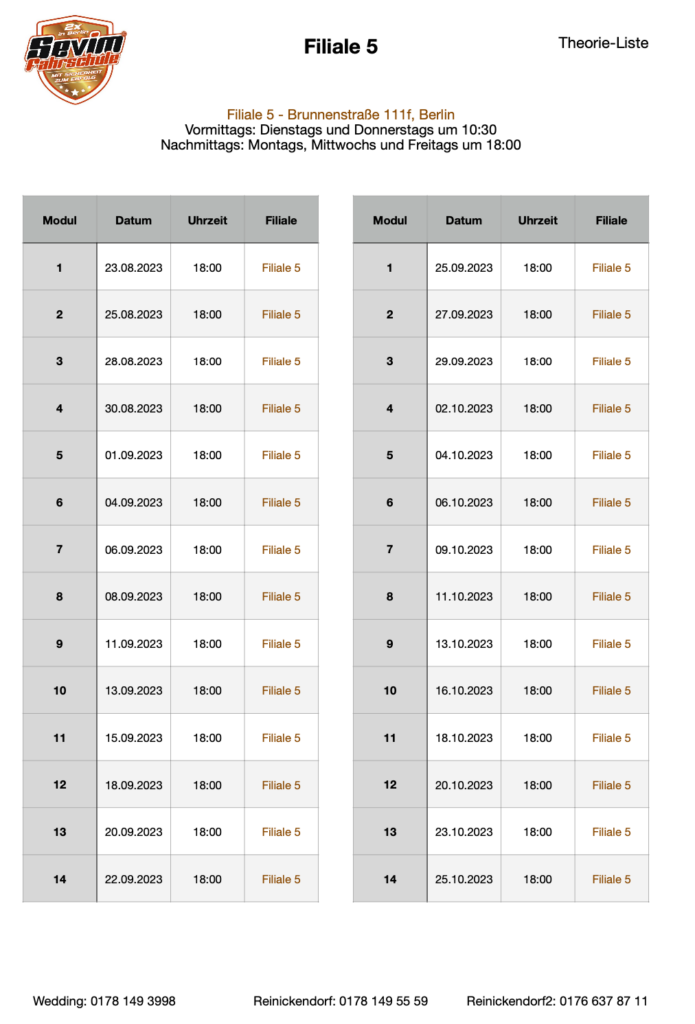The width and height of the screenshot is (695, 1024).
Task: Click the date 22.09.2023
Action: pos(133,880)
